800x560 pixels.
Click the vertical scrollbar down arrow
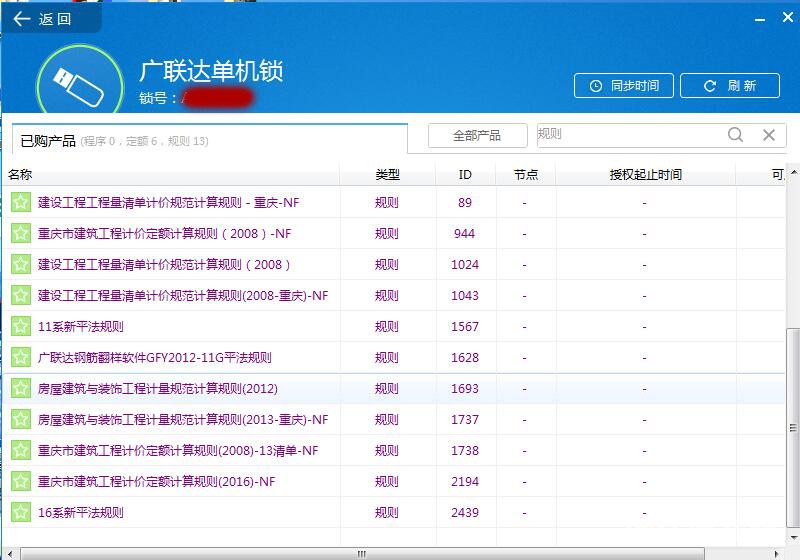pyautogui.click(x=794, y=537)
